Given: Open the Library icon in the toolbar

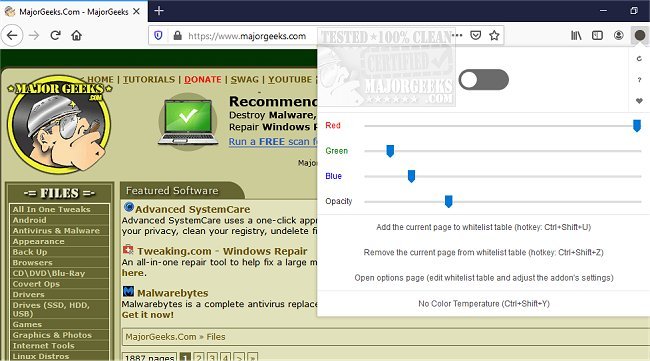Looking at the screenshot, I should point(576,36).
